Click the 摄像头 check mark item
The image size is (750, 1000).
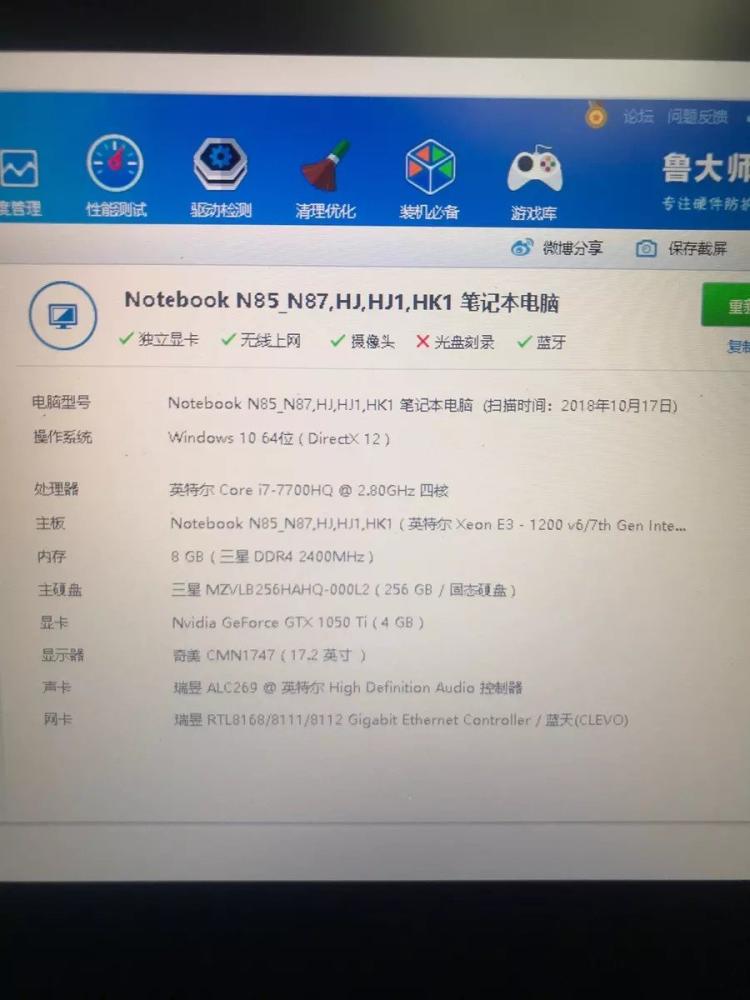coord(362,341)
